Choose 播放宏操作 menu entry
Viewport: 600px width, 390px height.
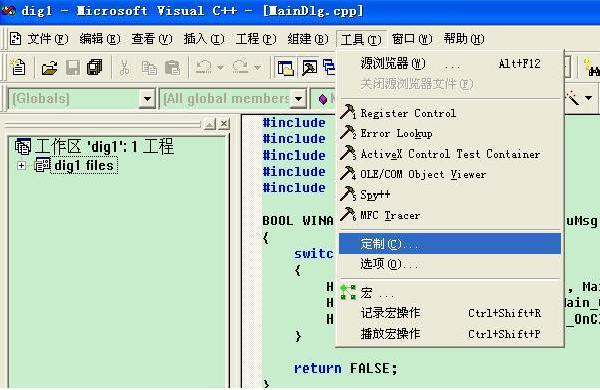tap(450, 334)
